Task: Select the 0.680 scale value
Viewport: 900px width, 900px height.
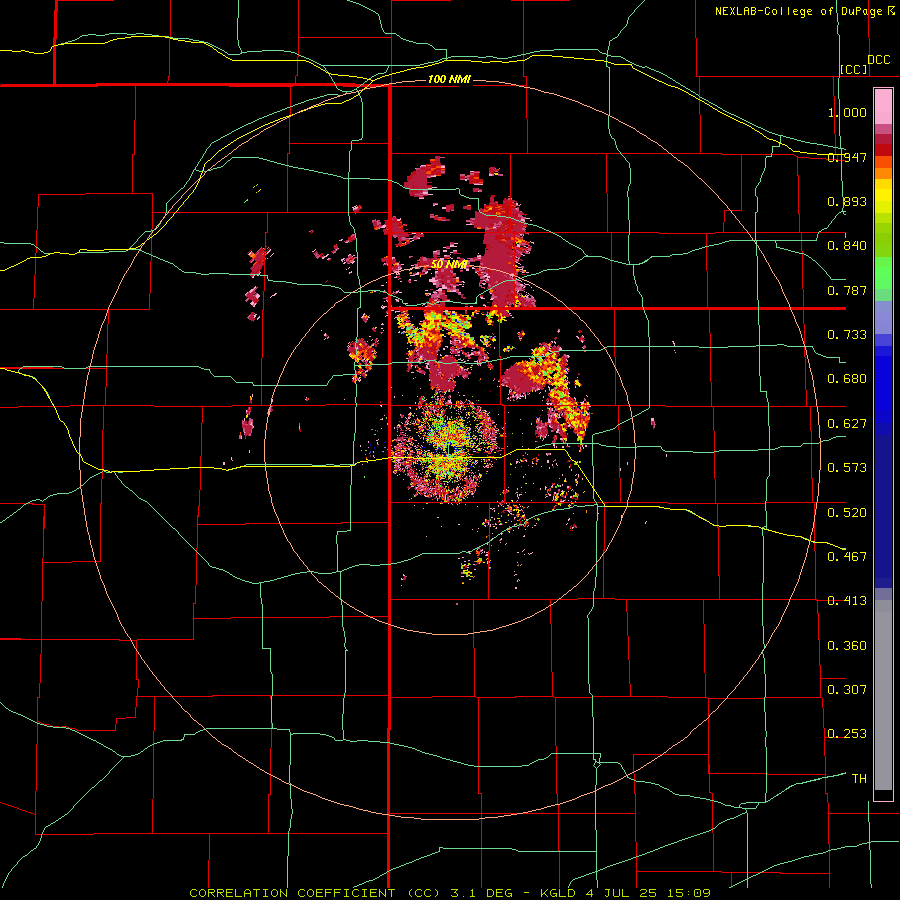Action: pyautogui.click(x=847, y=379)
